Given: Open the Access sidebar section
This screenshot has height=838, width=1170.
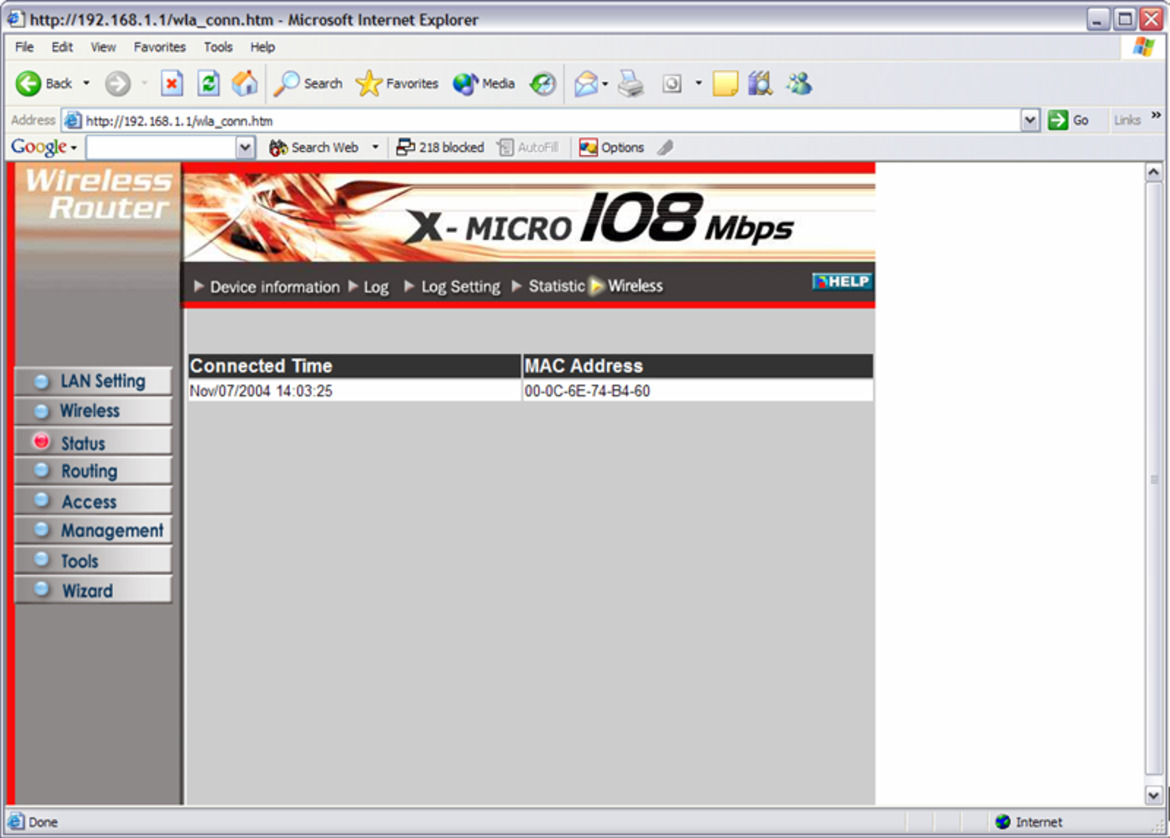Looking at the screenshot, I should (93, 501).
